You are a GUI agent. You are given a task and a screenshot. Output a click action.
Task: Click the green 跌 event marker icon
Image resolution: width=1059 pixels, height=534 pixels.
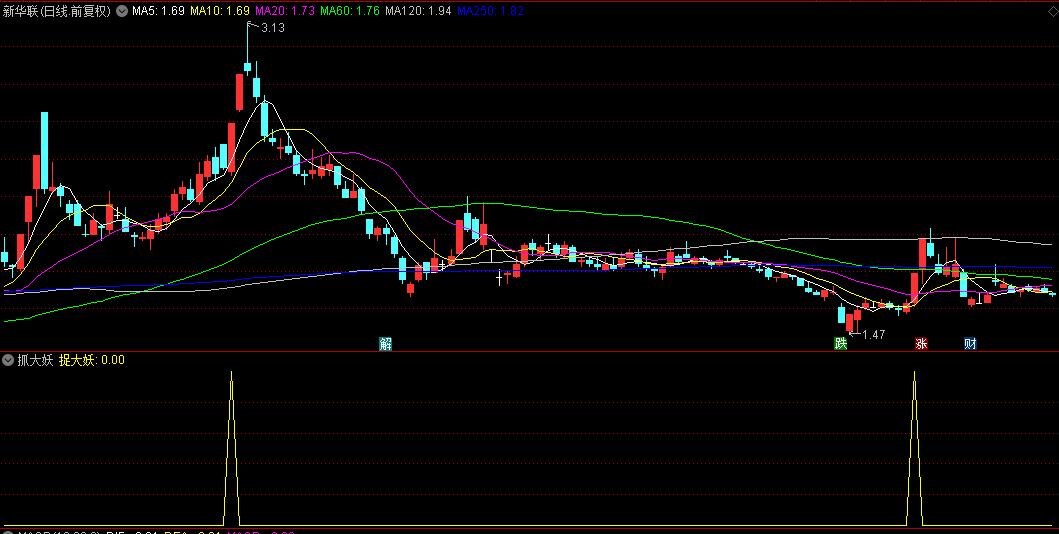[840, 344]
